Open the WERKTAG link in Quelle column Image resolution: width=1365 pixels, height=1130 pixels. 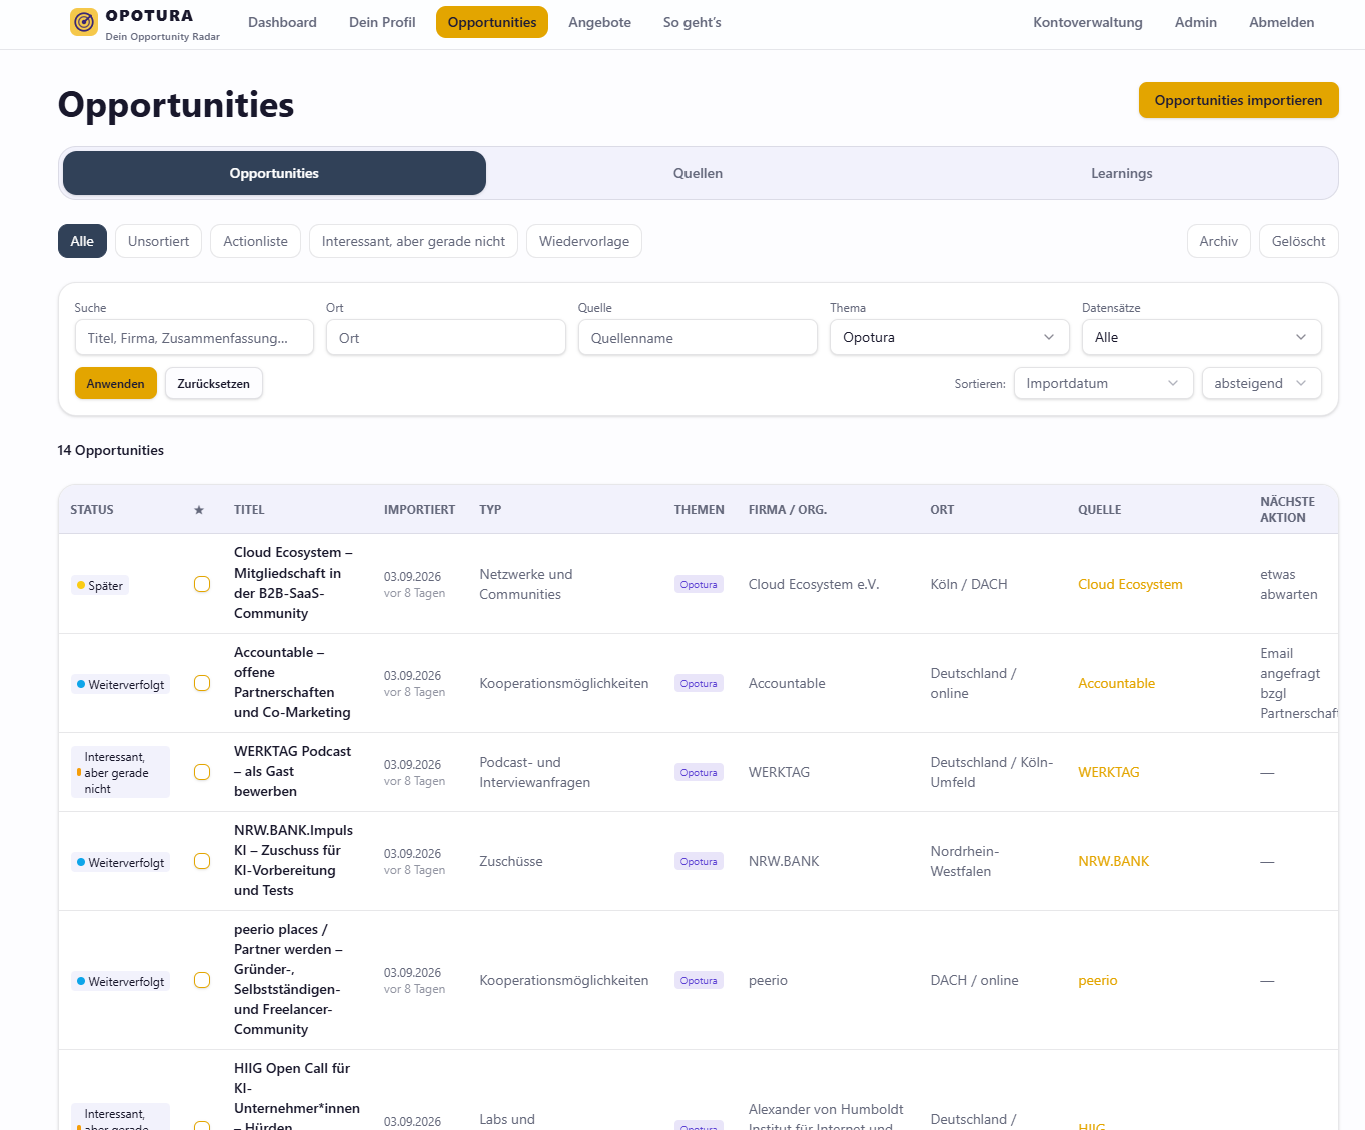[1108, 772]
